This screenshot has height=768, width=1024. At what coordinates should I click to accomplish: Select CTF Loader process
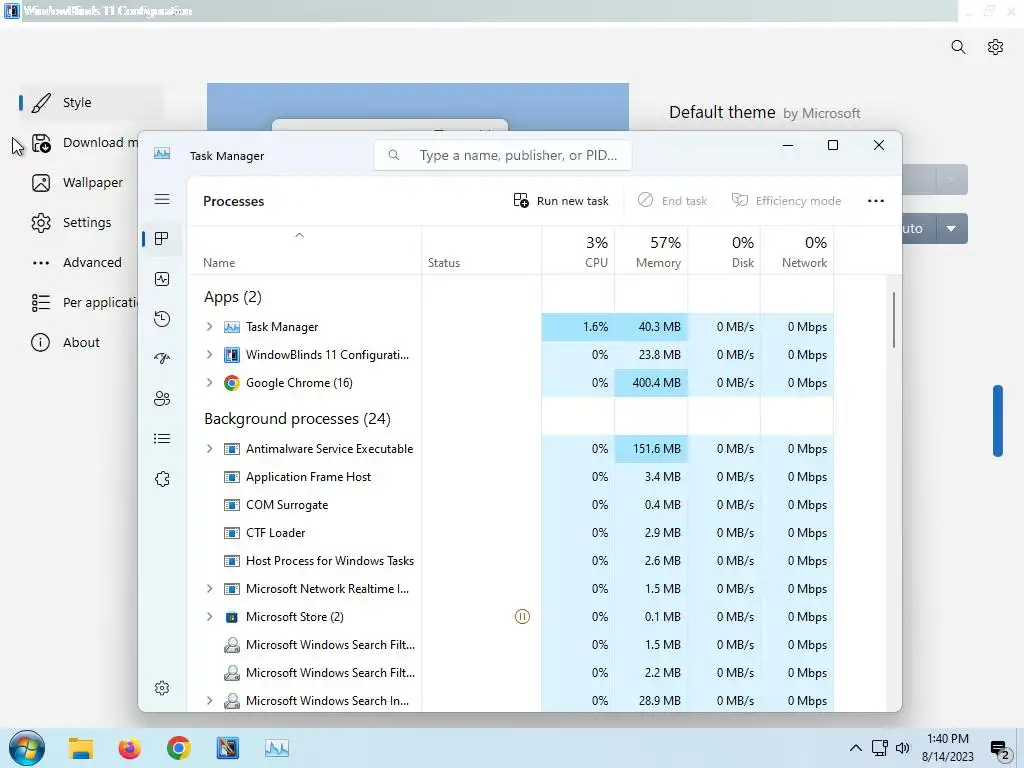pyautogui.click(x=275, y=533)
